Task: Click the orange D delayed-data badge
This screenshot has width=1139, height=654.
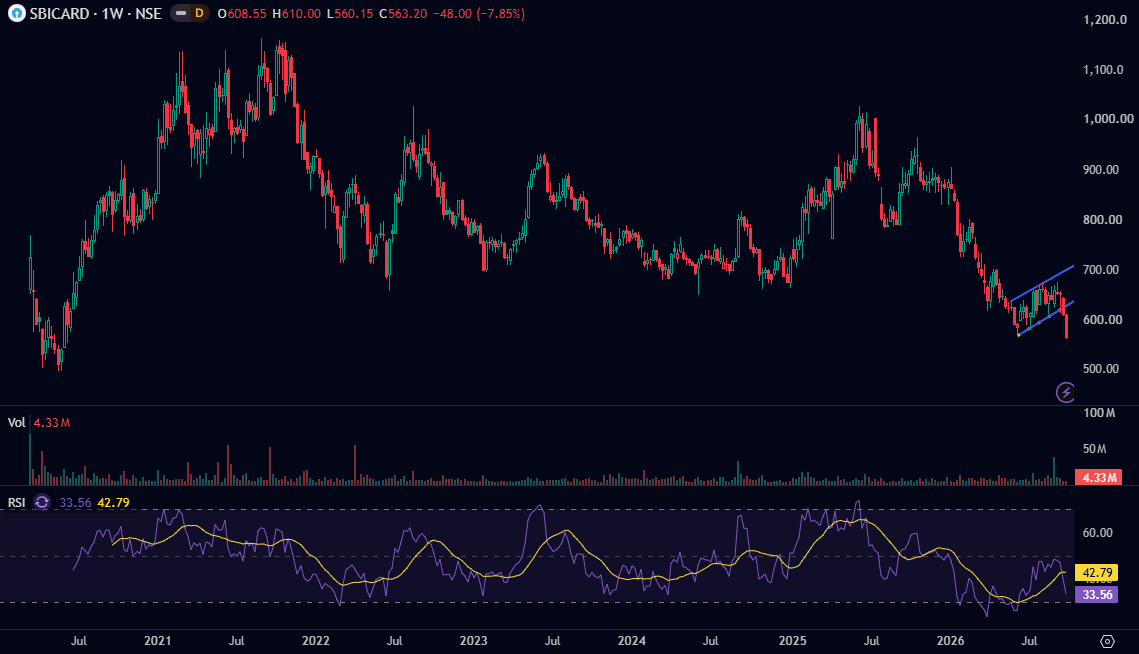Action: [x=199, y=13]
